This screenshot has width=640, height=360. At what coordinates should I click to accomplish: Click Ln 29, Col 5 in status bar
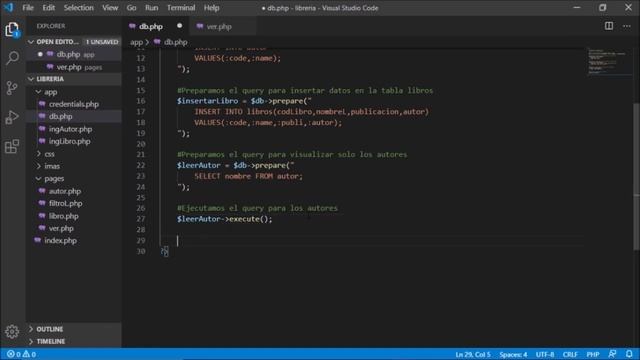[473, 354]
